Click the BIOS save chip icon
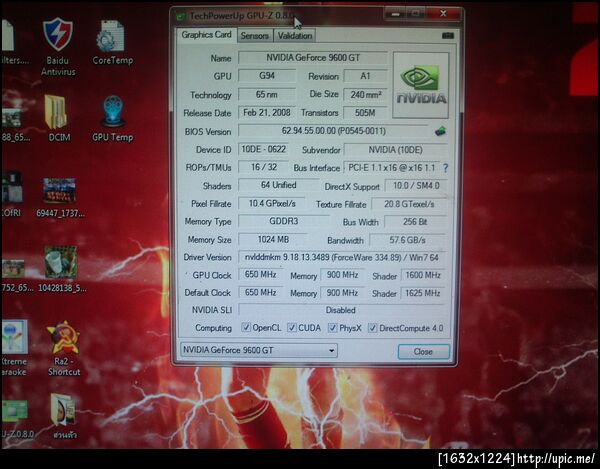Viewport: 600px width, 469px height. (440, 131)
